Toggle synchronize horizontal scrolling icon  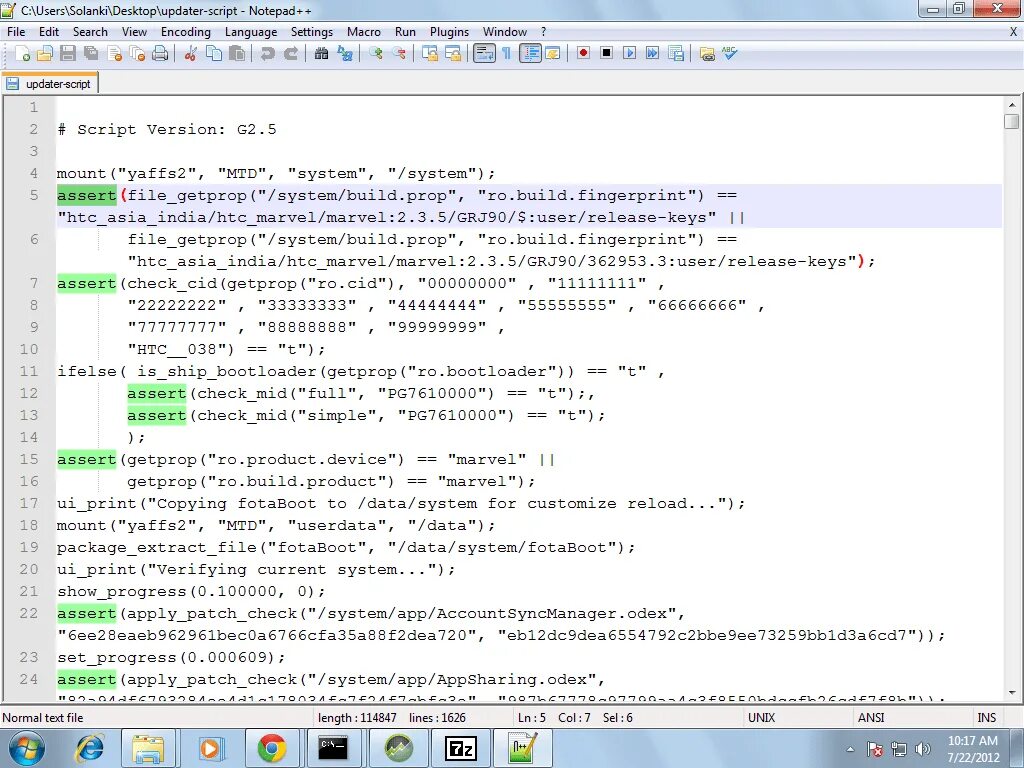tap(453, 54)
